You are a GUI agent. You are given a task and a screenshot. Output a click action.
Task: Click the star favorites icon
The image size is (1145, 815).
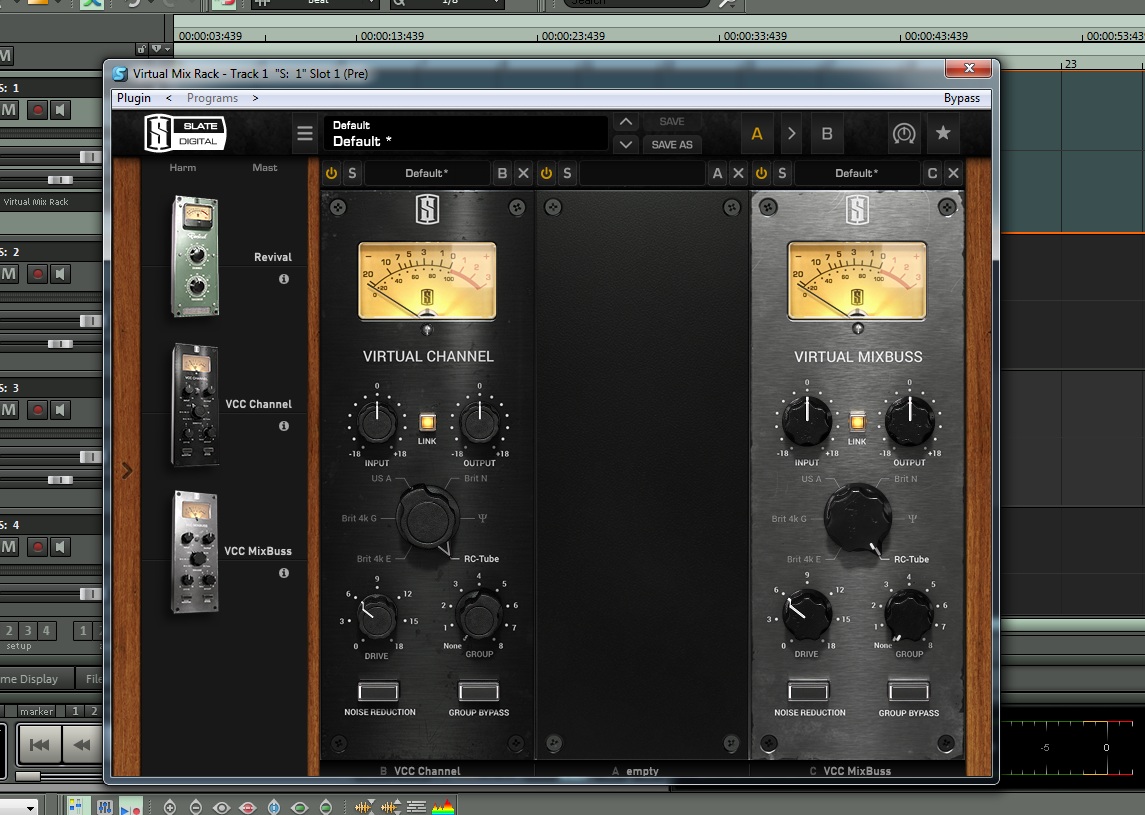pos(943,133)
